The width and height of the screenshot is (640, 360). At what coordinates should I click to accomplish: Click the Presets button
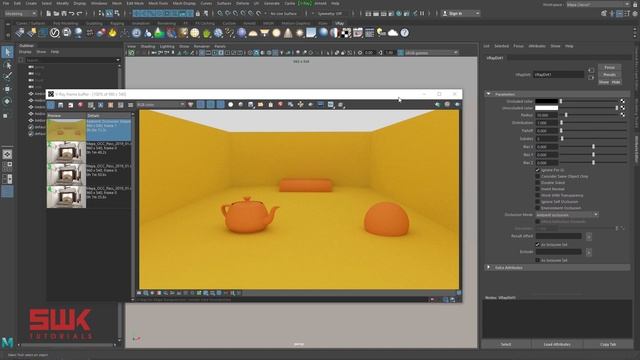pyautogui.click(x=609, y=75)
